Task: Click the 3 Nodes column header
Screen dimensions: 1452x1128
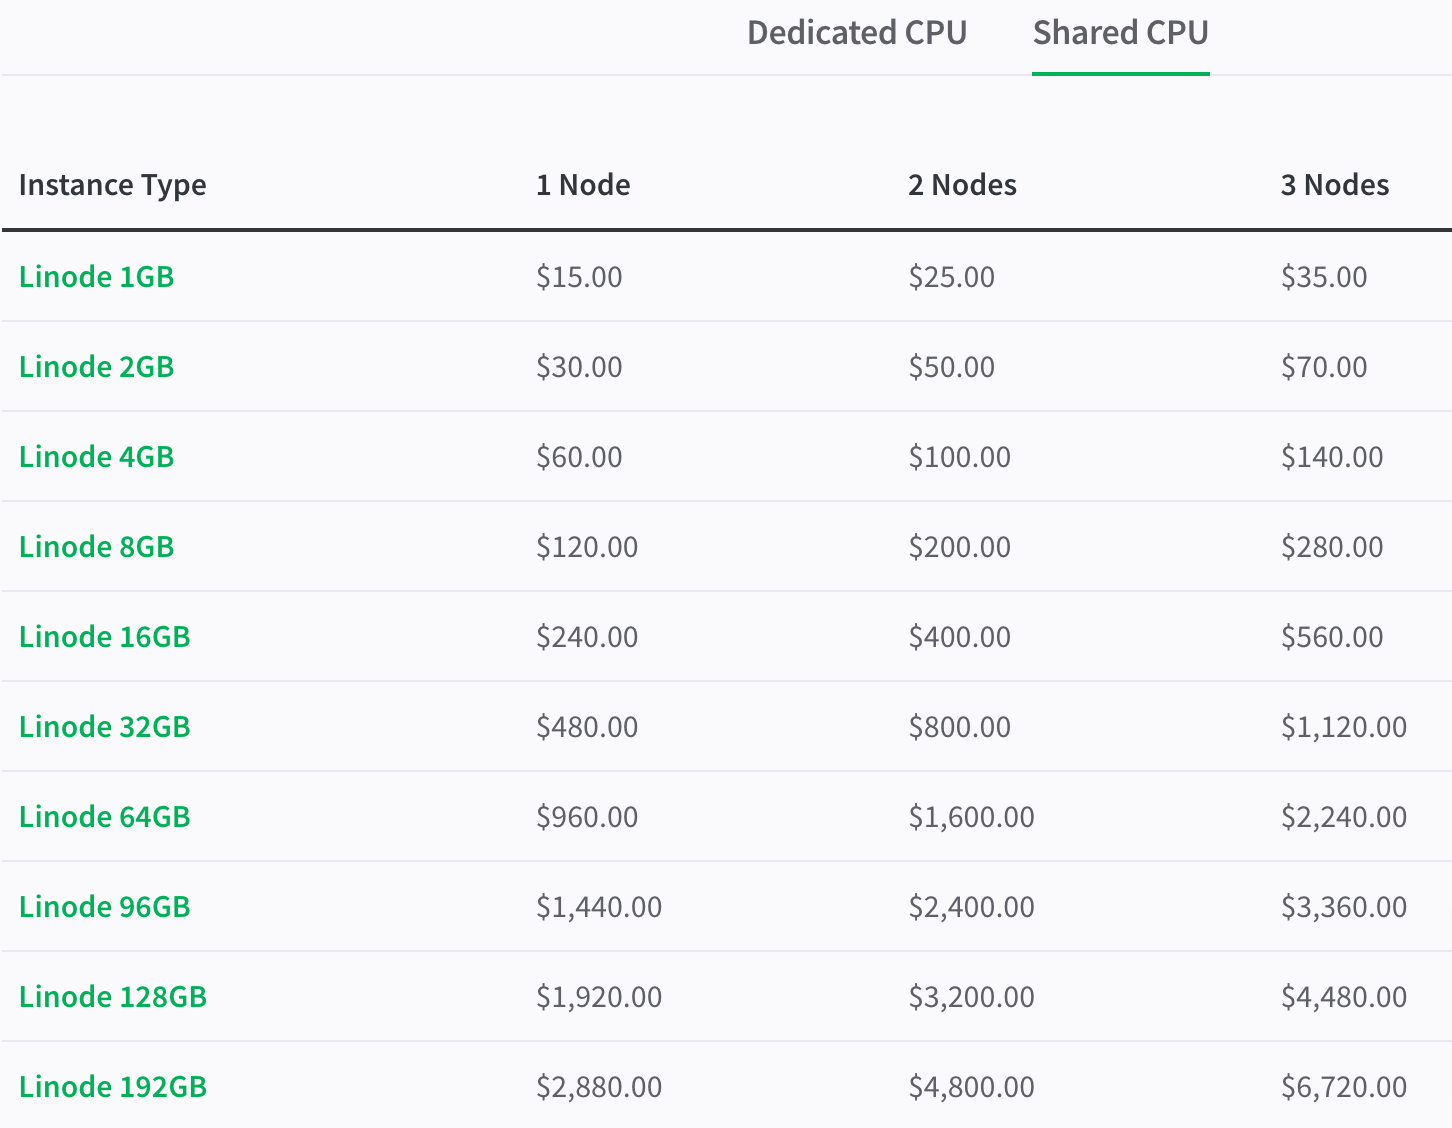Action: tap(1335, 185)
